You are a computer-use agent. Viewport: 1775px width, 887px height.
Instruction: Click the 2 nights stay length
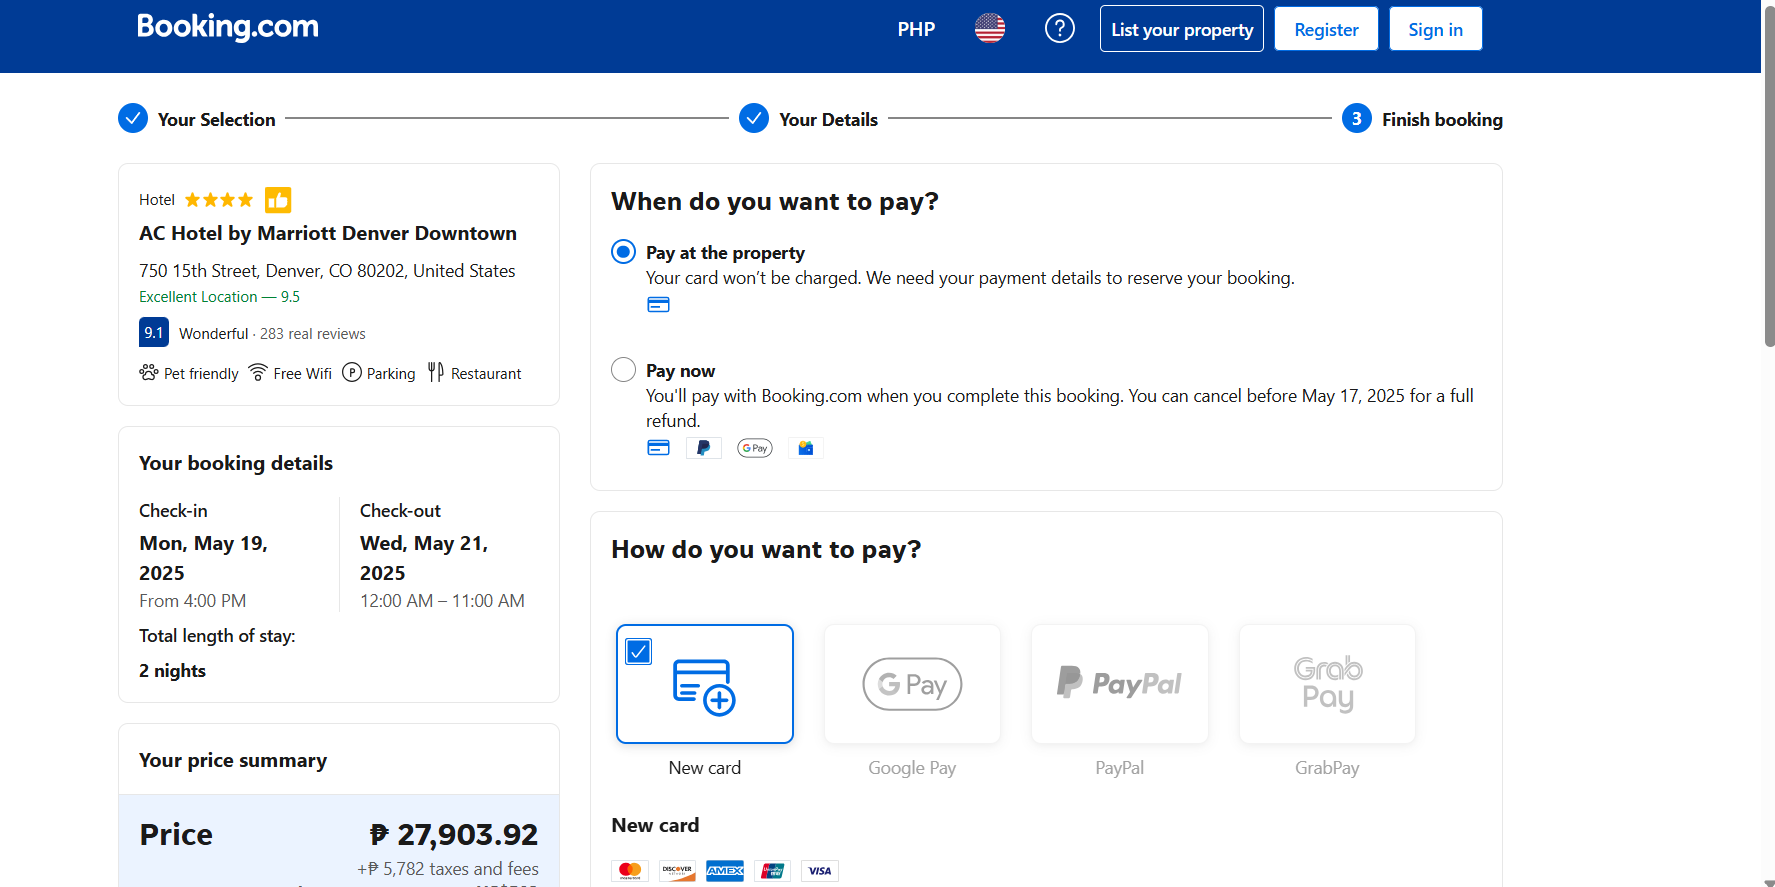click(172, 671)
